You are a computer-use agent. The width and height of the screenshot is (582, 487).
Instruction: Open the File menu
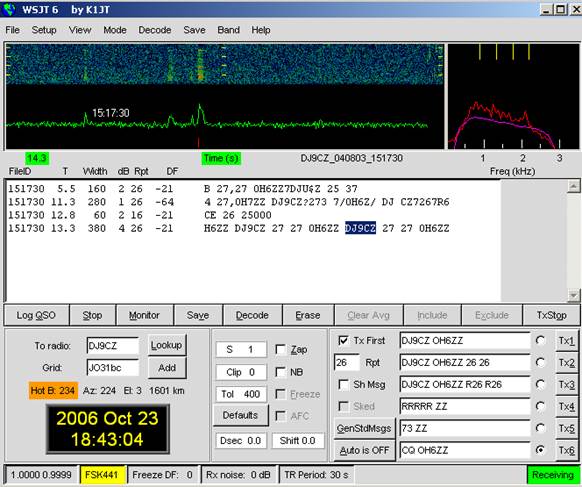12,30
